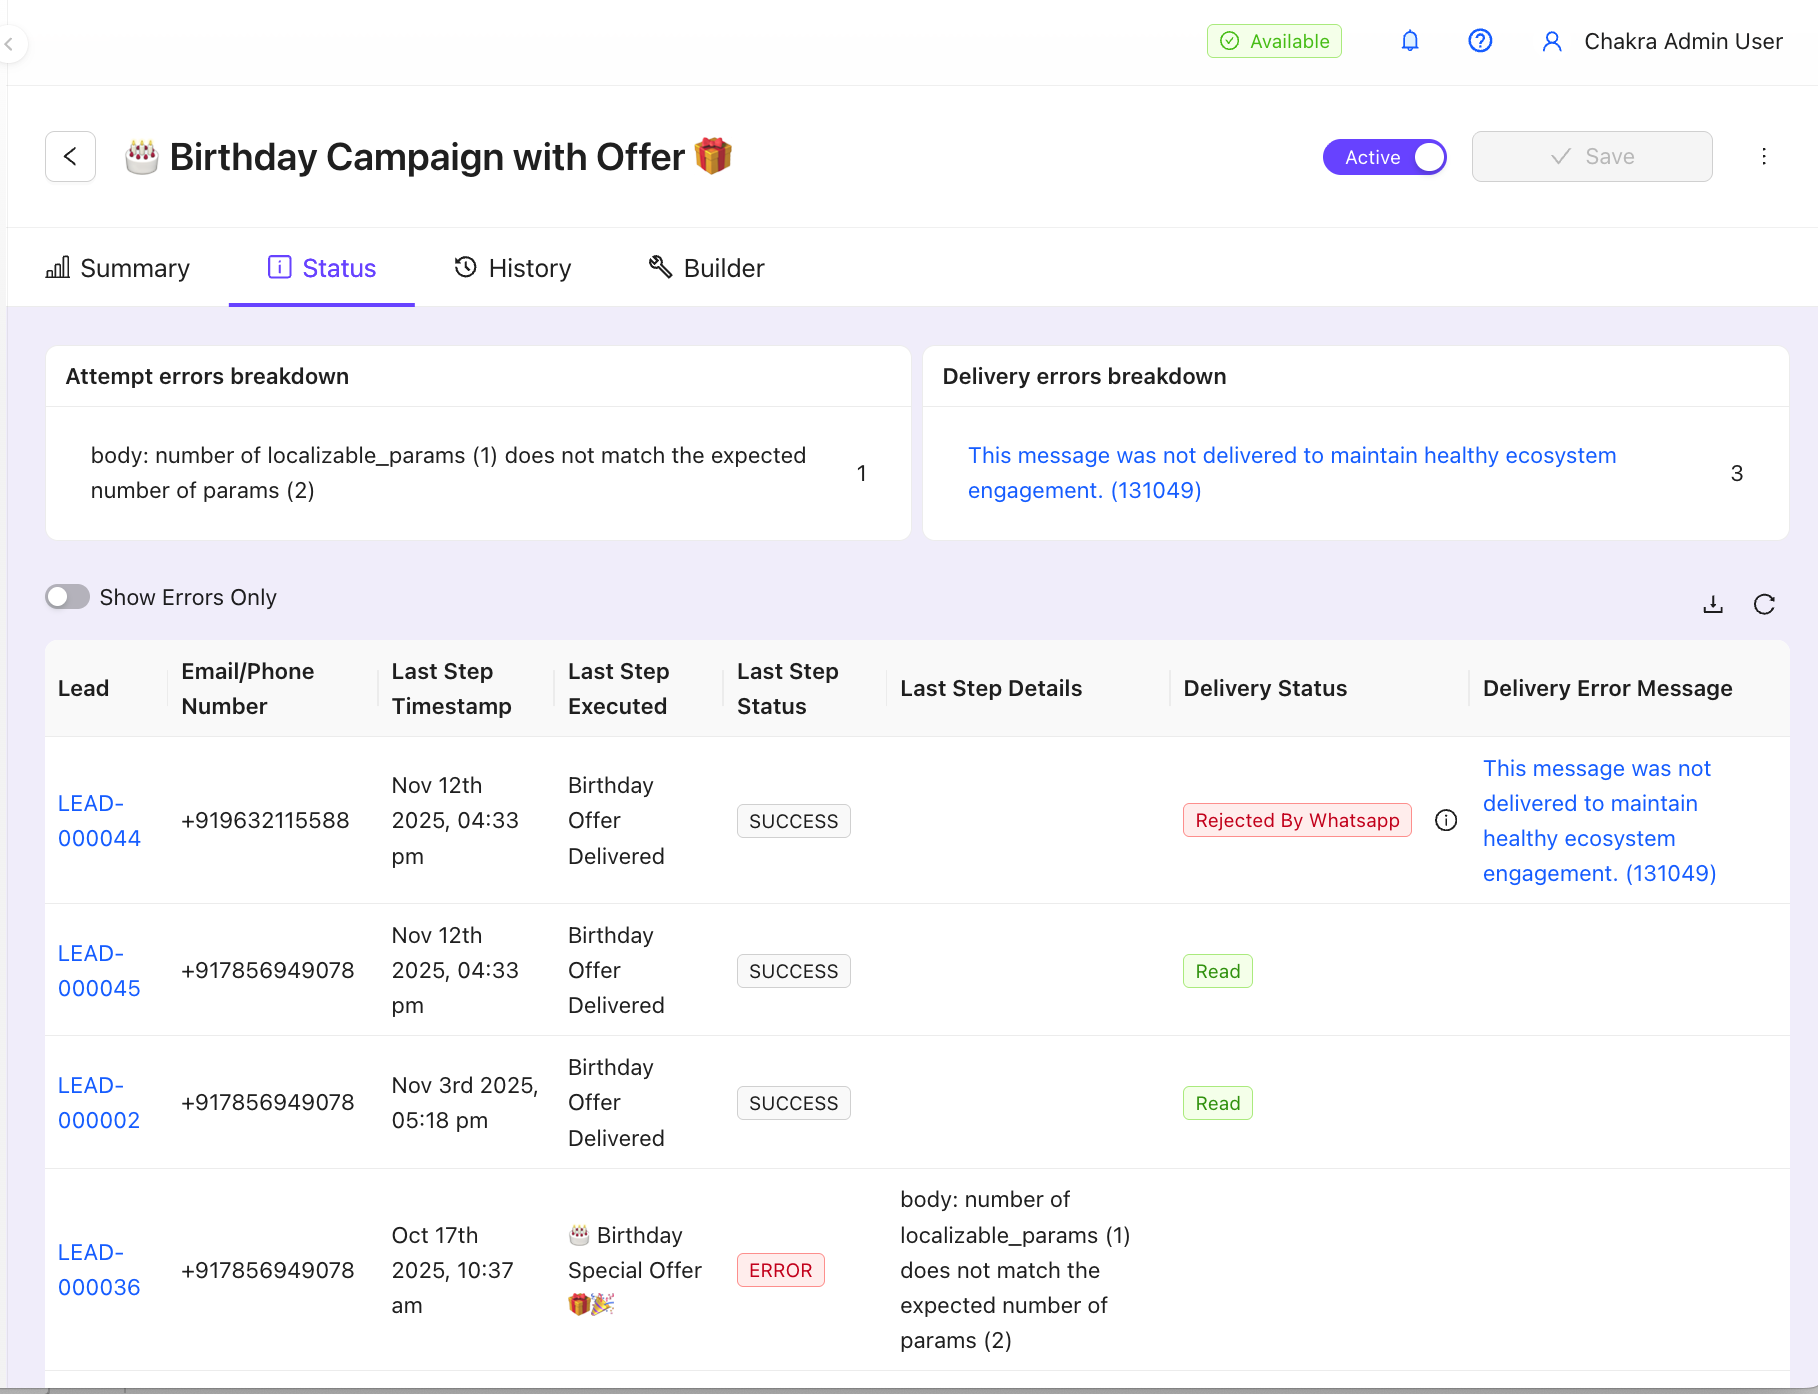The image size is (1818, 1394).
Task: Refresh the lead status table
Action: [1764, 604]
